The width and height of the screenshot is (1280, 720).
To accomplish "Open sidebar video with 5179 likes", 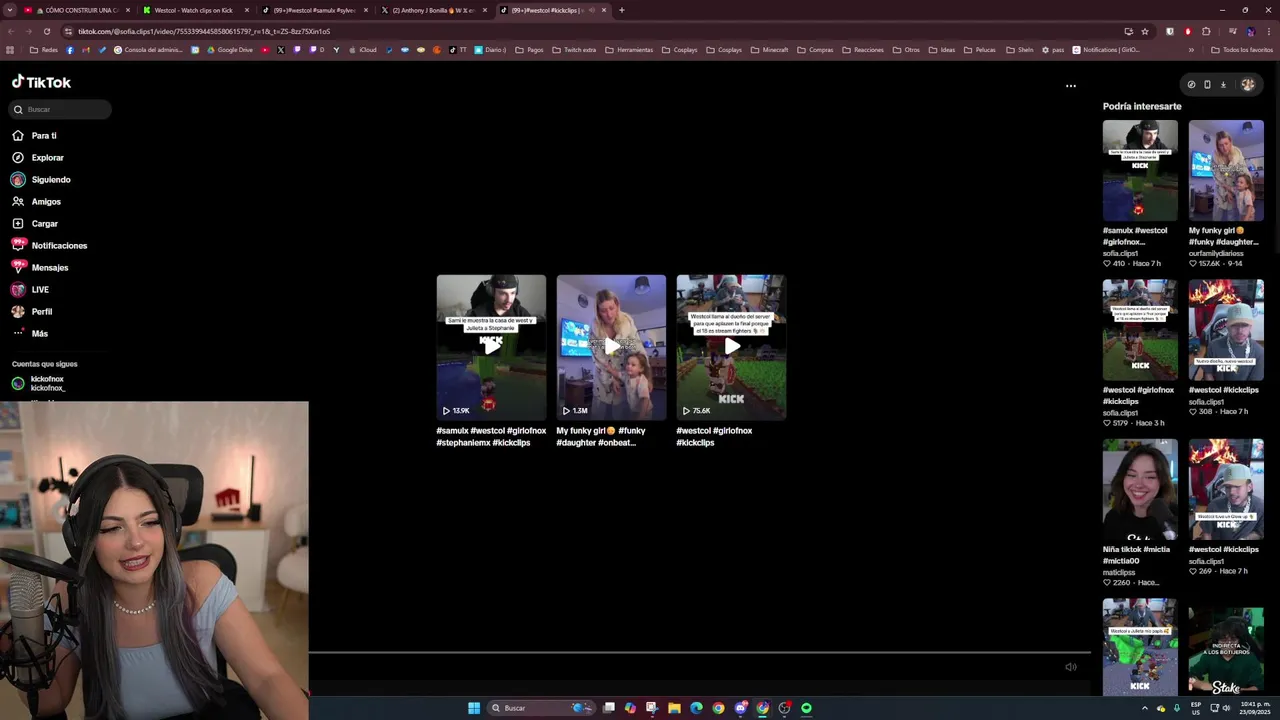I will click(1140, 330).
